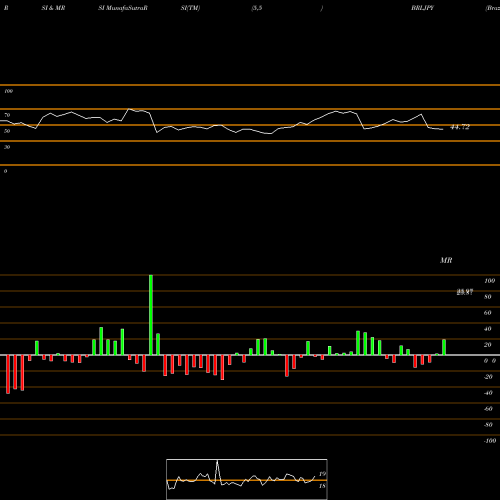Viewport: 500px width, 500px height.
Task: Click the tallest green MR histogram bar
Action: pyautogui.click(x=151, y=315)
